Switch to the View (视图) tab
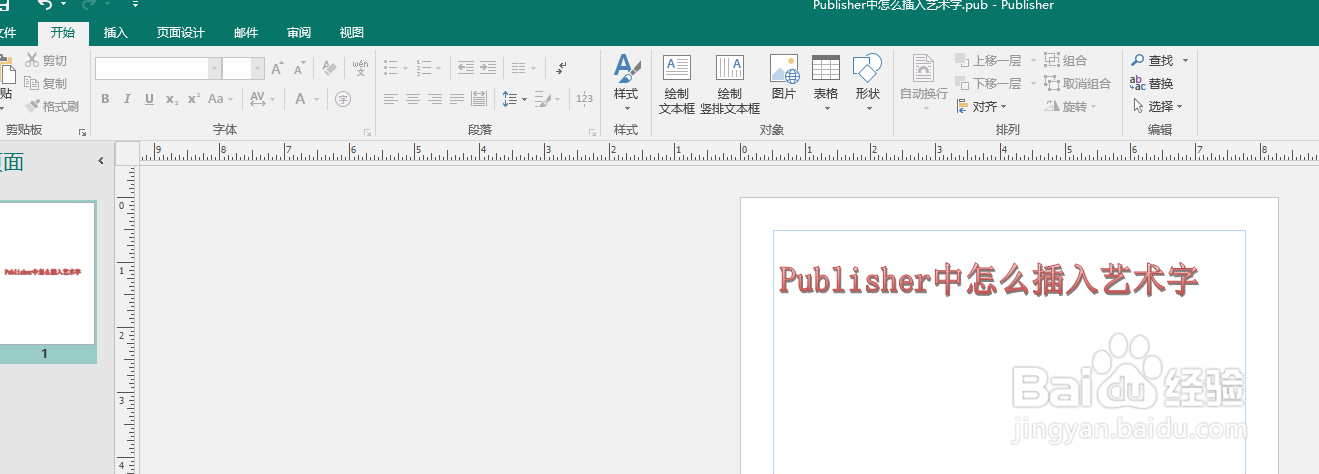1319x474 pixels. tap(352, 33)
